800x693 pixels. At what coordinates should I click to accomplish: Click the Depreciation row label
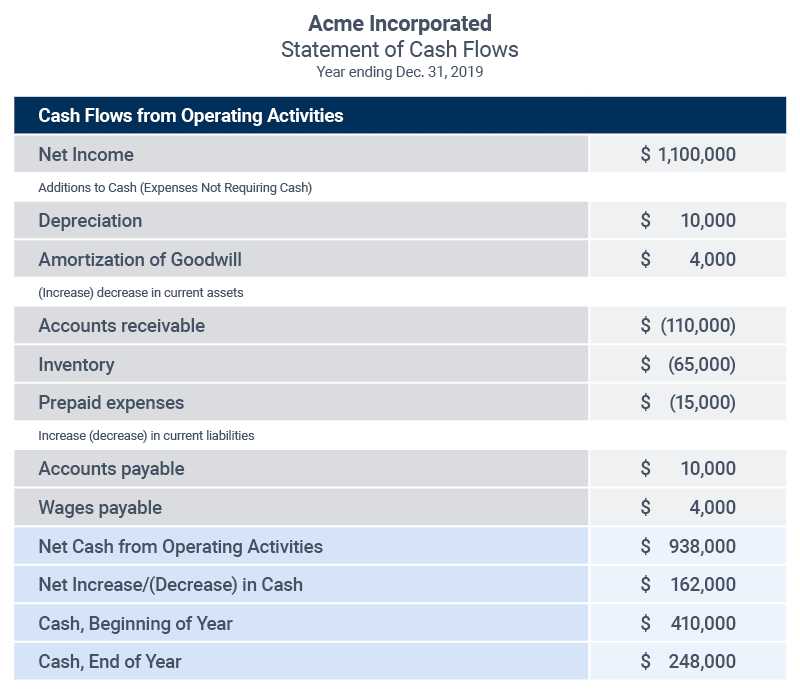click(90, 221)
